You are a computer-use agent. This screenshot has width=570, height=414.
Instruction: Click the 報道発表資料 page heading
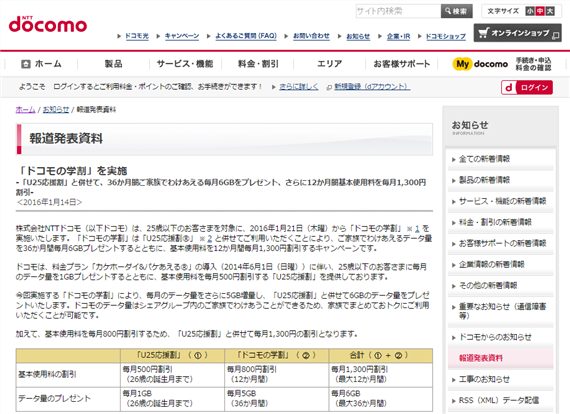click(66, 138)
